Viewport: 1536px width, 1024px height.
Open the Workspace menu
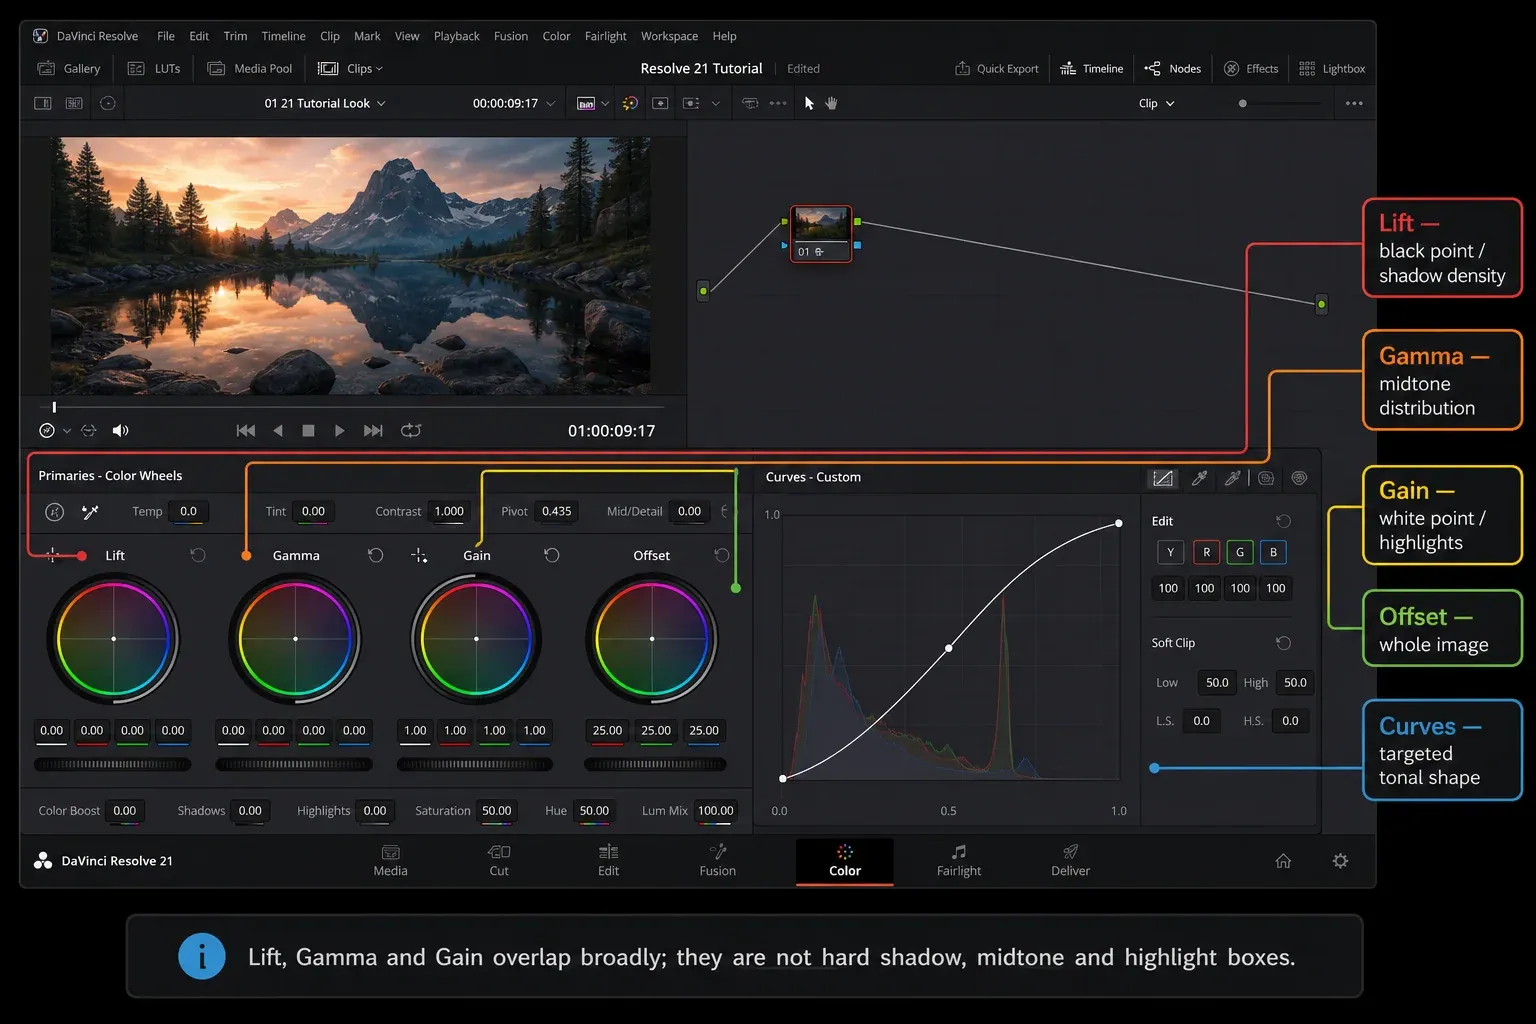coord(669,36)
